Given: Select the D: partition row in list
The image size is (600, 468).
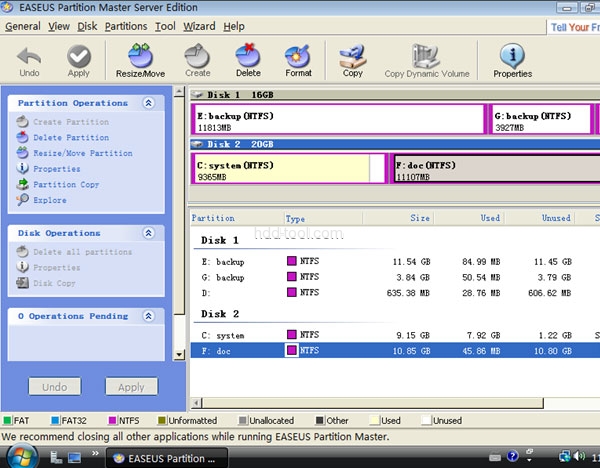Looking at the screenshot, I should coord(395,293).
